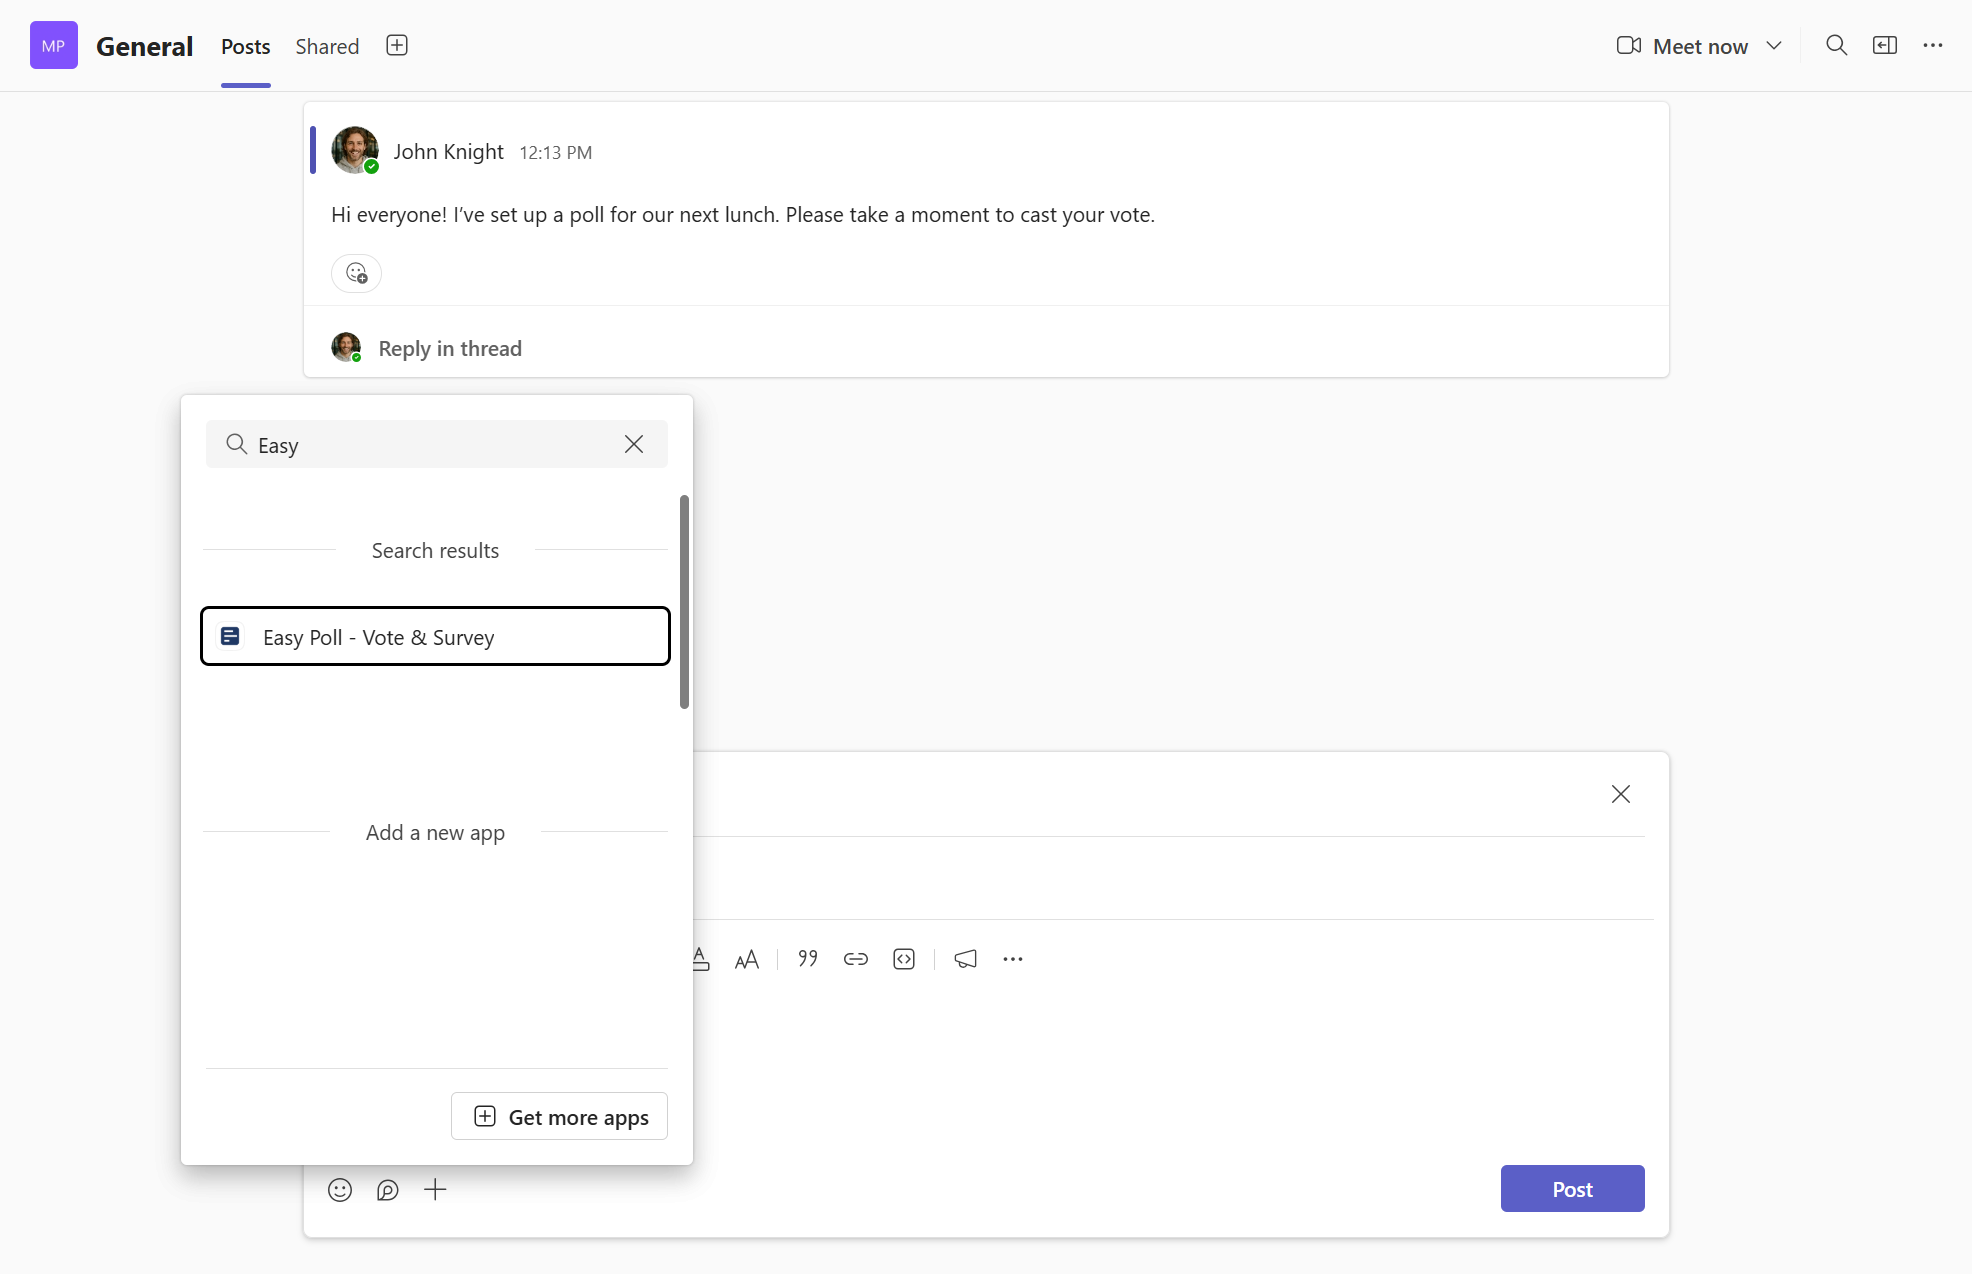This screenshot has height=1274, width=1972.
Task: Add a new tab with plus icon
Action: point(397,45)
